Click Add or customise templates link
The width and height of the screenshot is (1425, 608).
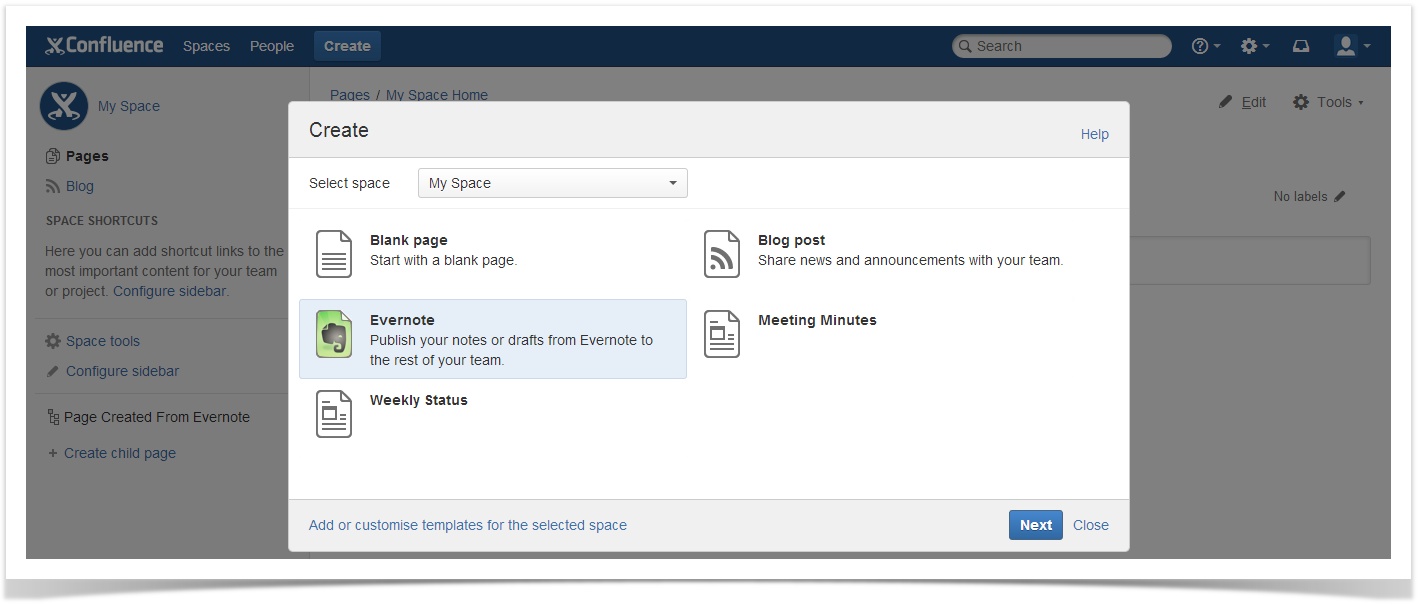tap(467, 524)
